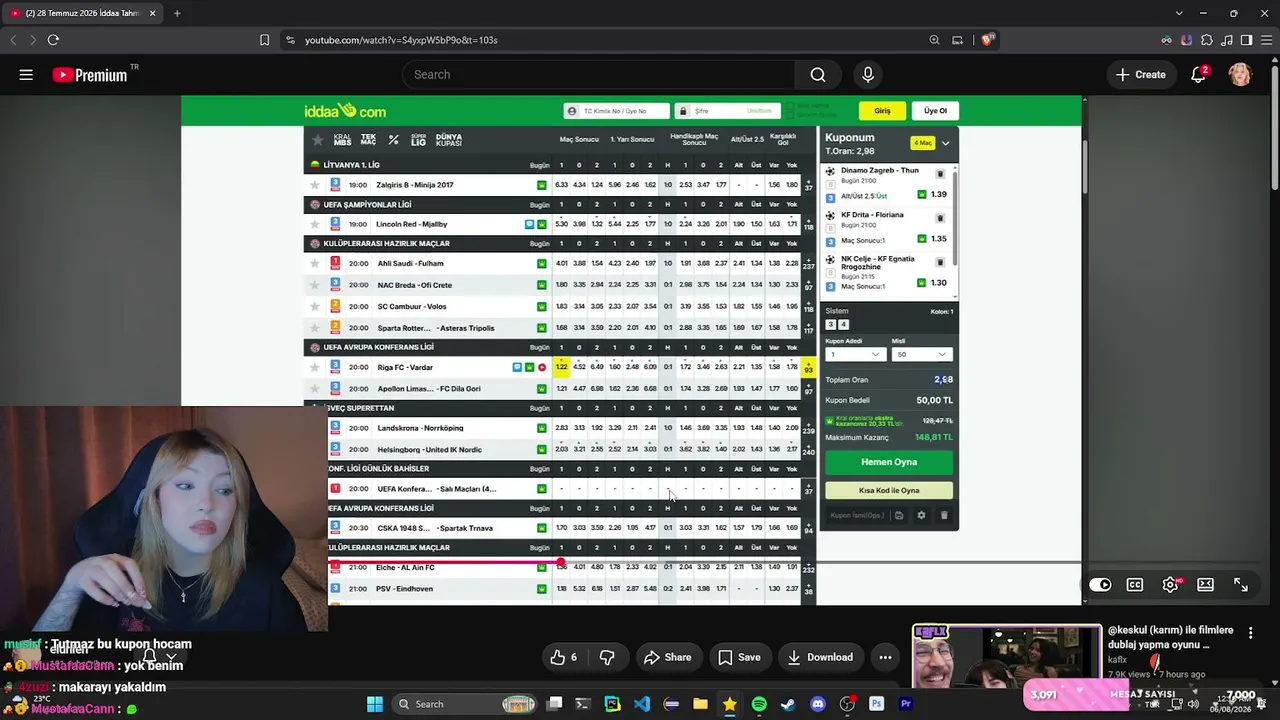Reload the browser page
1280x720 pixels.
point(53,40)
